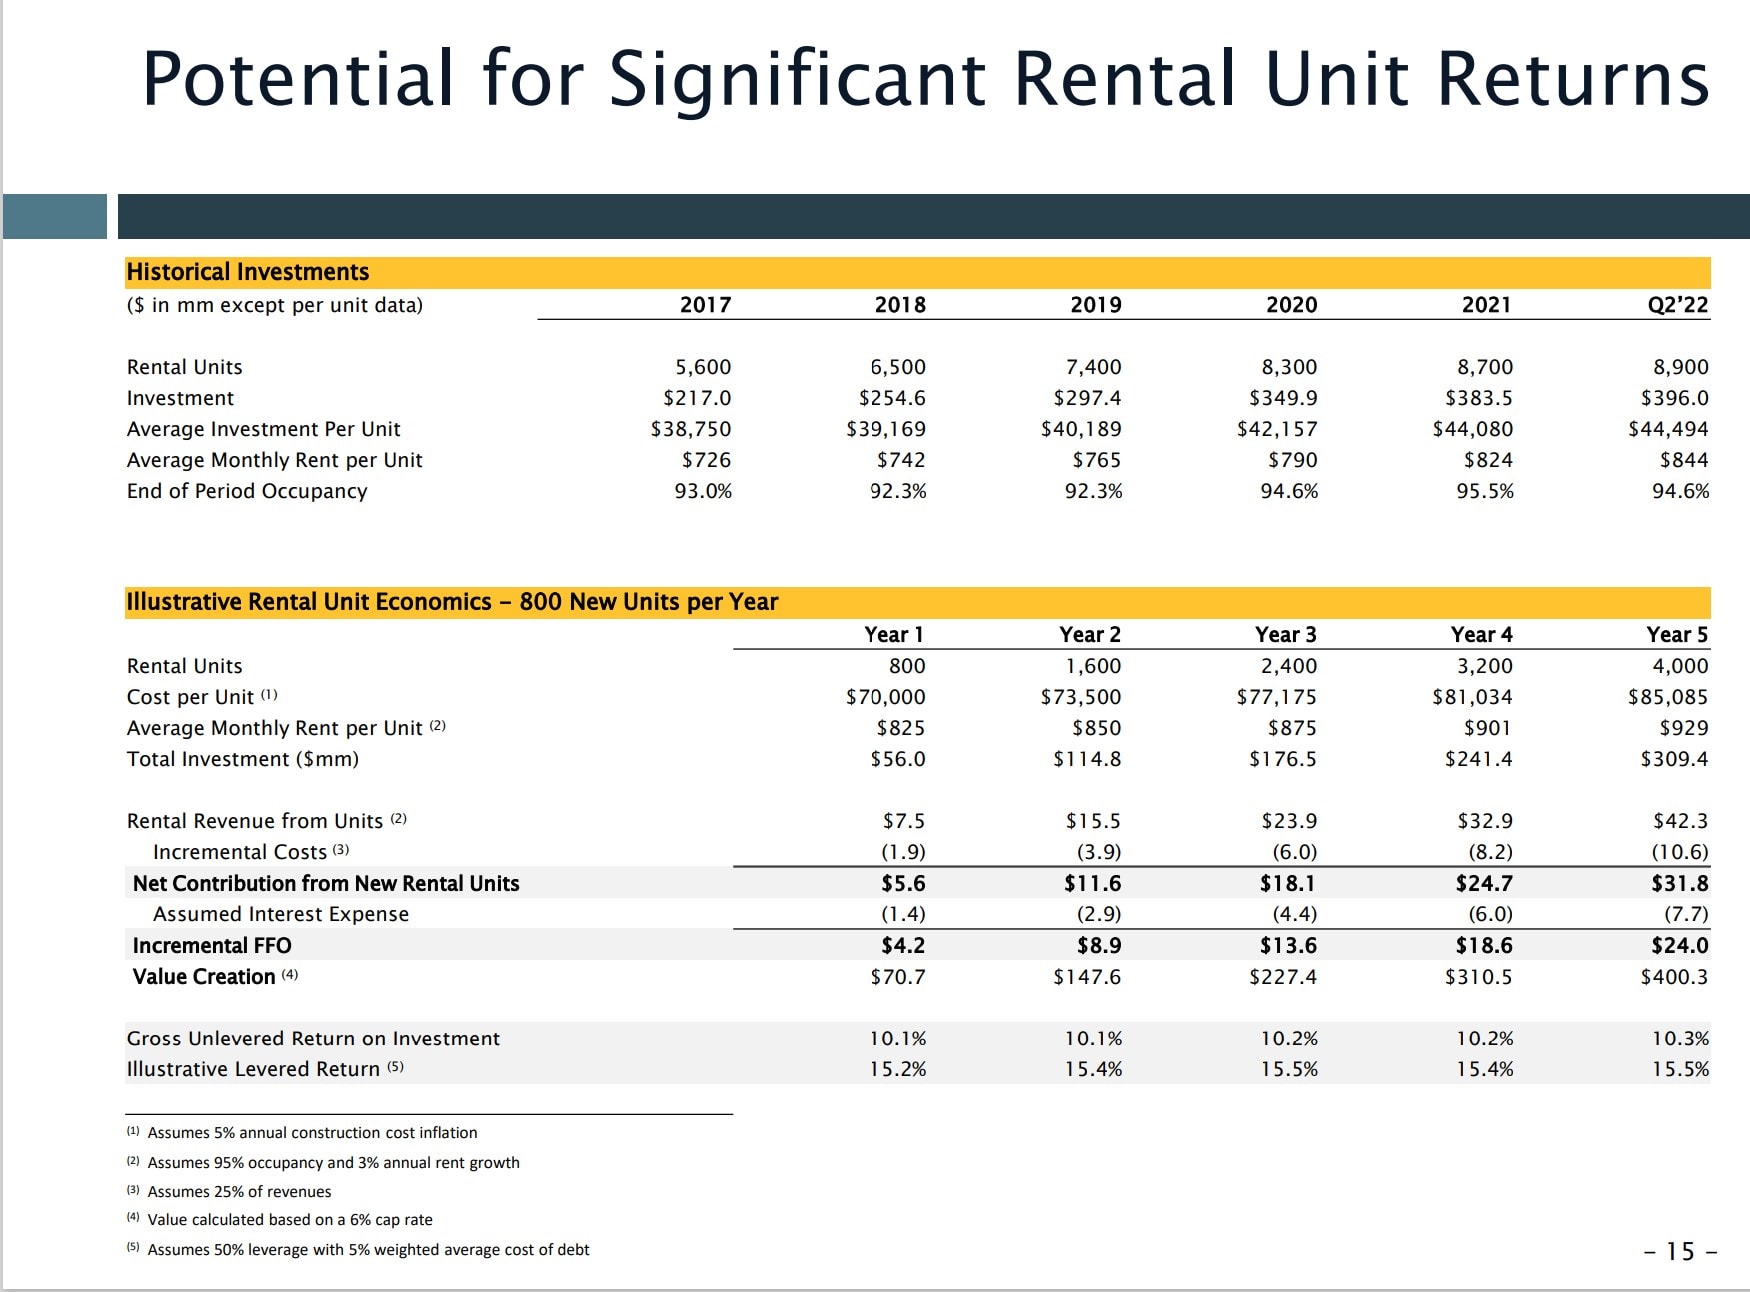Screen dimensions: 1750x1292
Task: Select the slide title 'Potential for Significant Rental Unit Returns'
Action: coord(925,80)
